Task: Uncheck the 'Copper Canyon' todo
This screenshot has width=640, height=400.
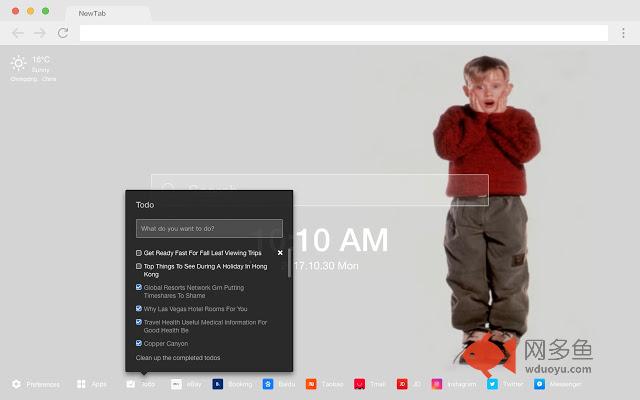Action: 139,343
